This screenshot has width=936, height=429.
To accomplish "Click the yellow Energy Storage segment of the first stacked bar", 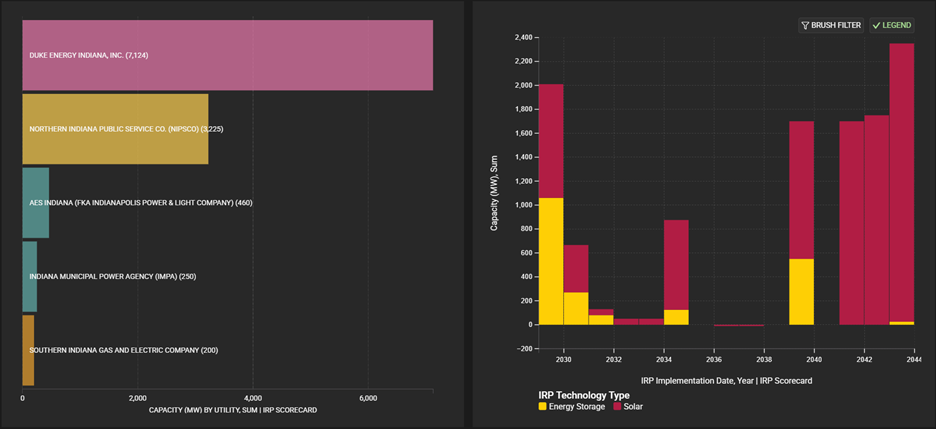I will click(x=551, y=261).
